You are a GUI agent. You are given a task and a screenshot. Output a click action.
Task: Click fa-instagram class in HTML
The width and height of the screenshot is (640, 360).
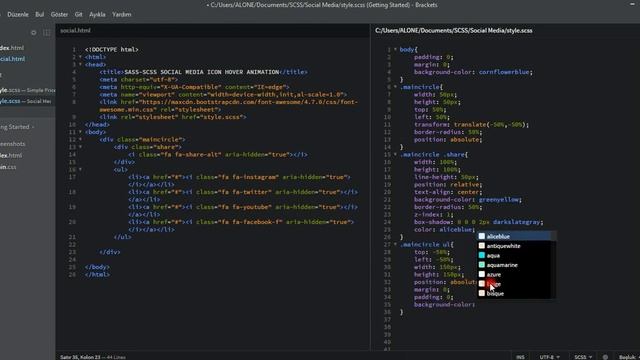(253, 177)
